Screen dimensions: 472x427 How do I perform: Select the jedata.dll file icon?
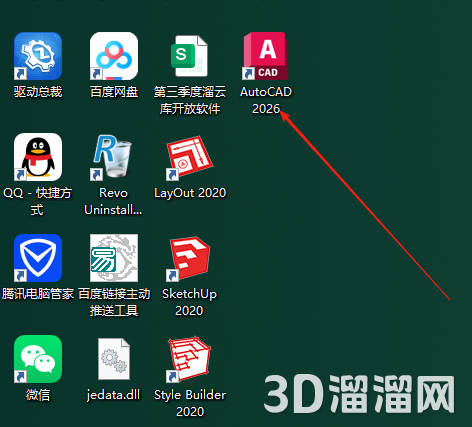114,359
